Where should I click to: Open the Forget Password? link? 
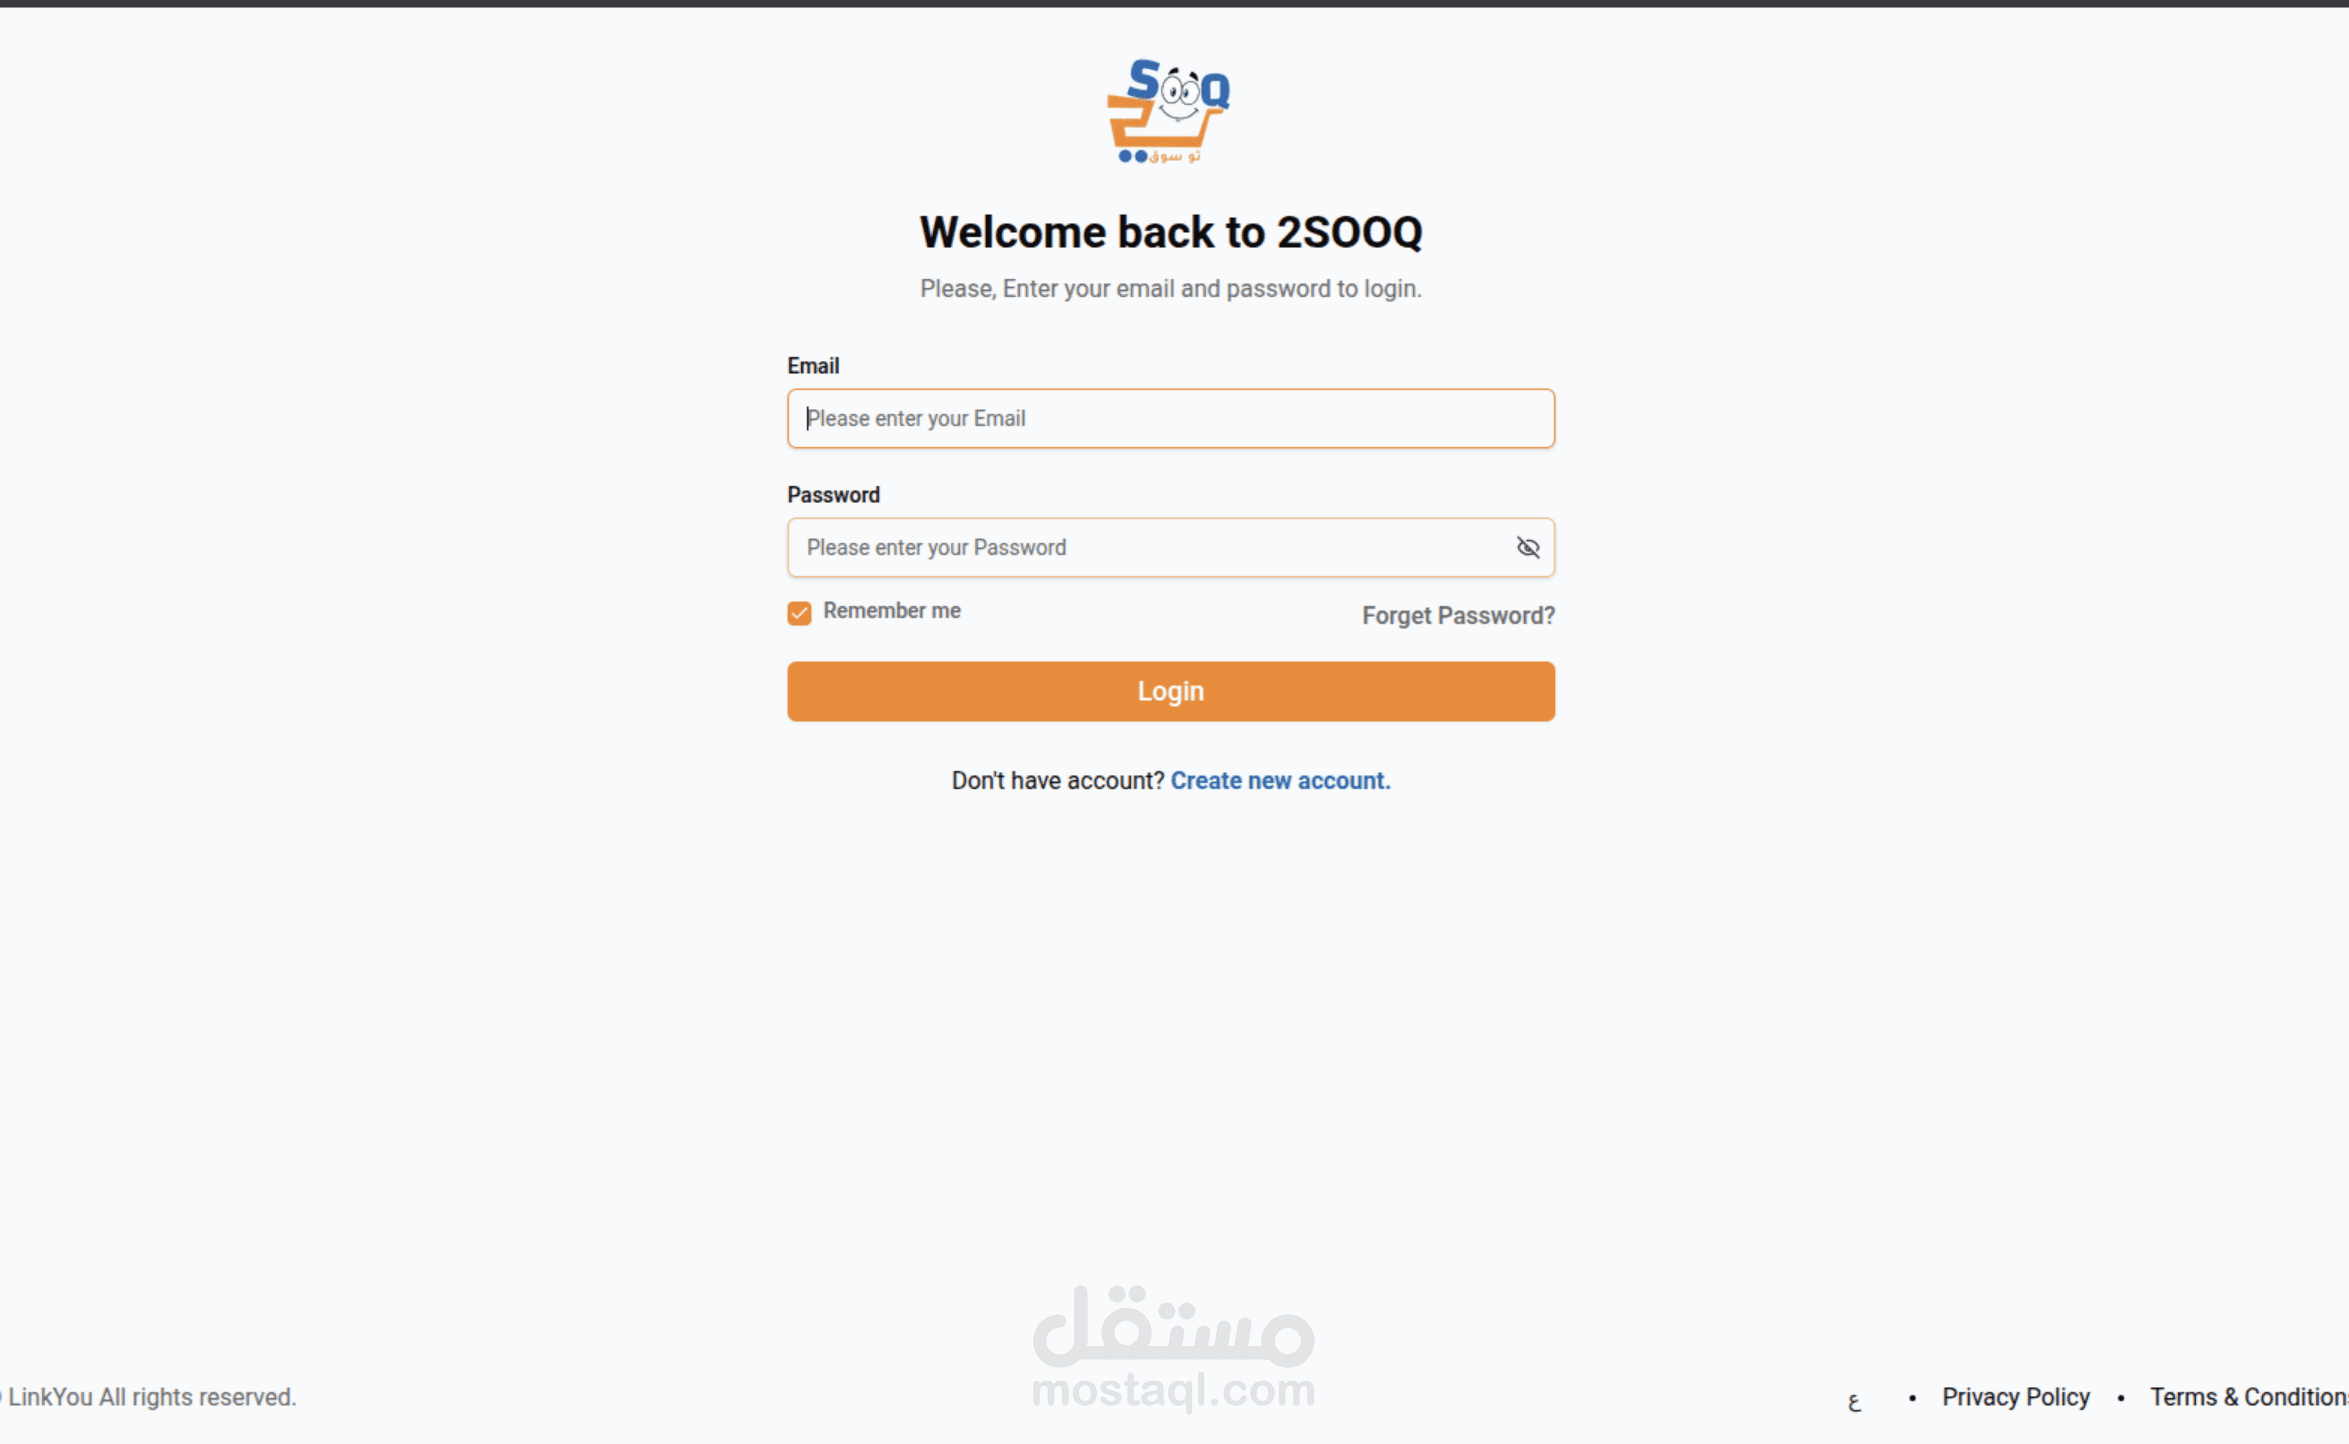tap(1458, 616)
